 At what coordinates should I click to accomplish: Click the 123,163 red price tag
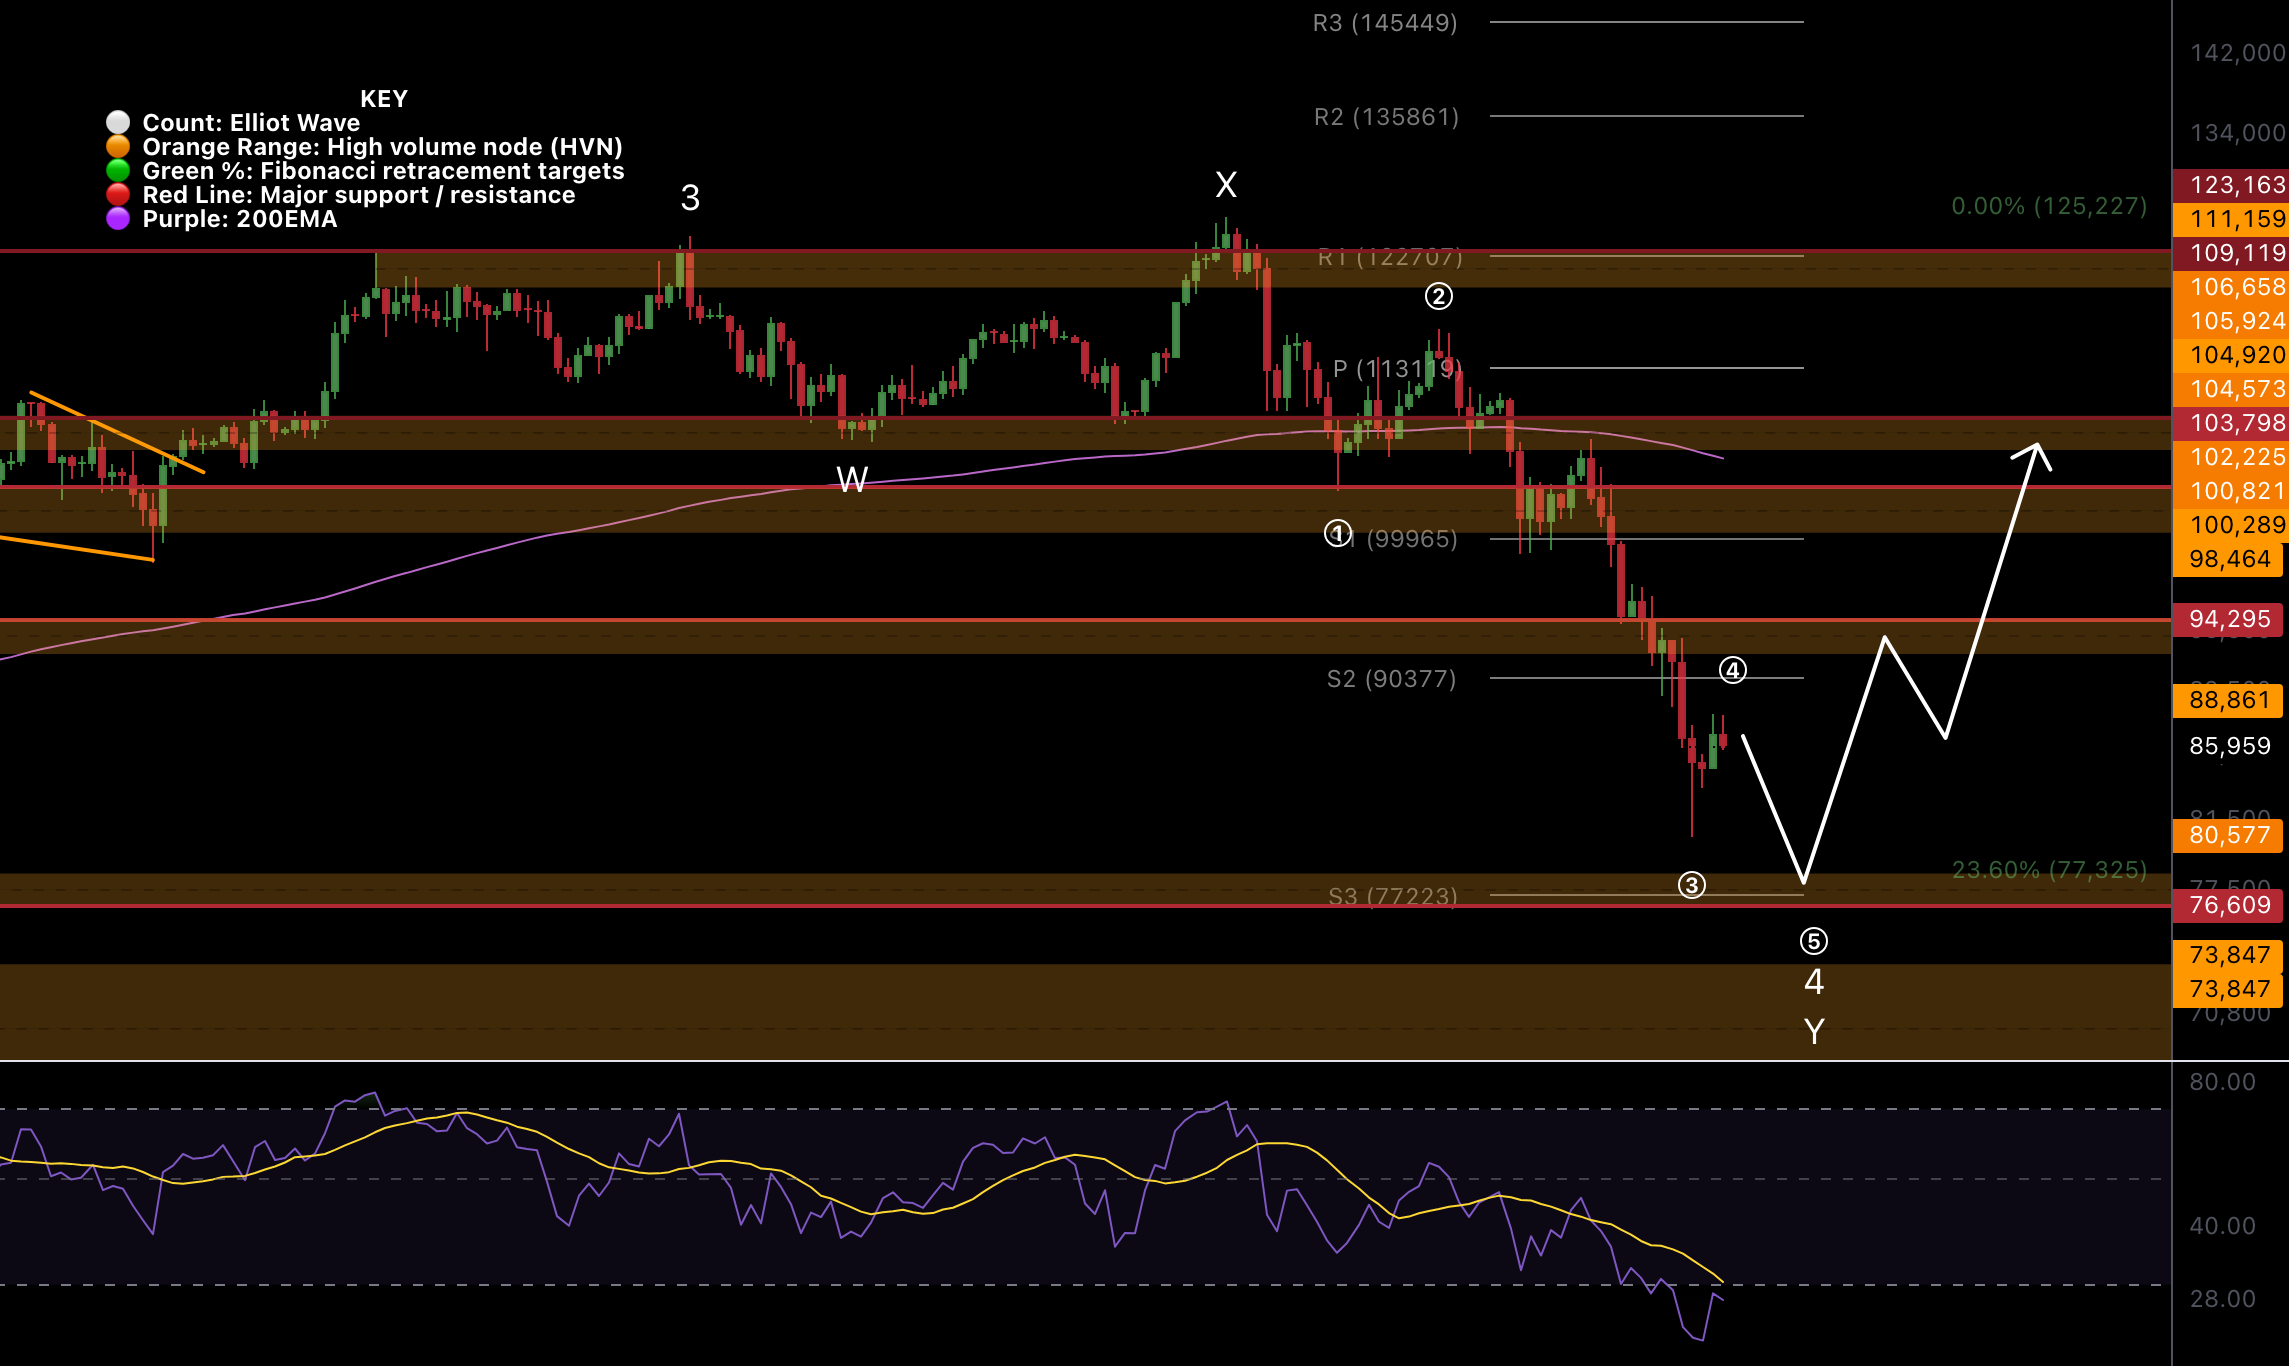(x=2230, y=185)
